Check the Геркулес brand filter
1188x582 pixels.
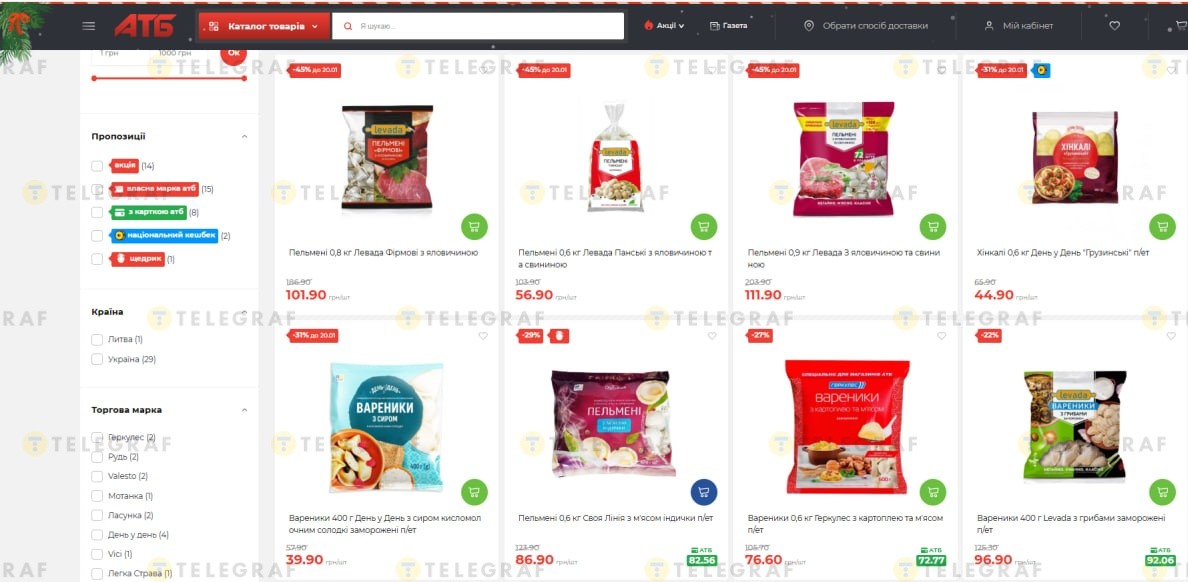pyautogui.click(x=97, y=437)
